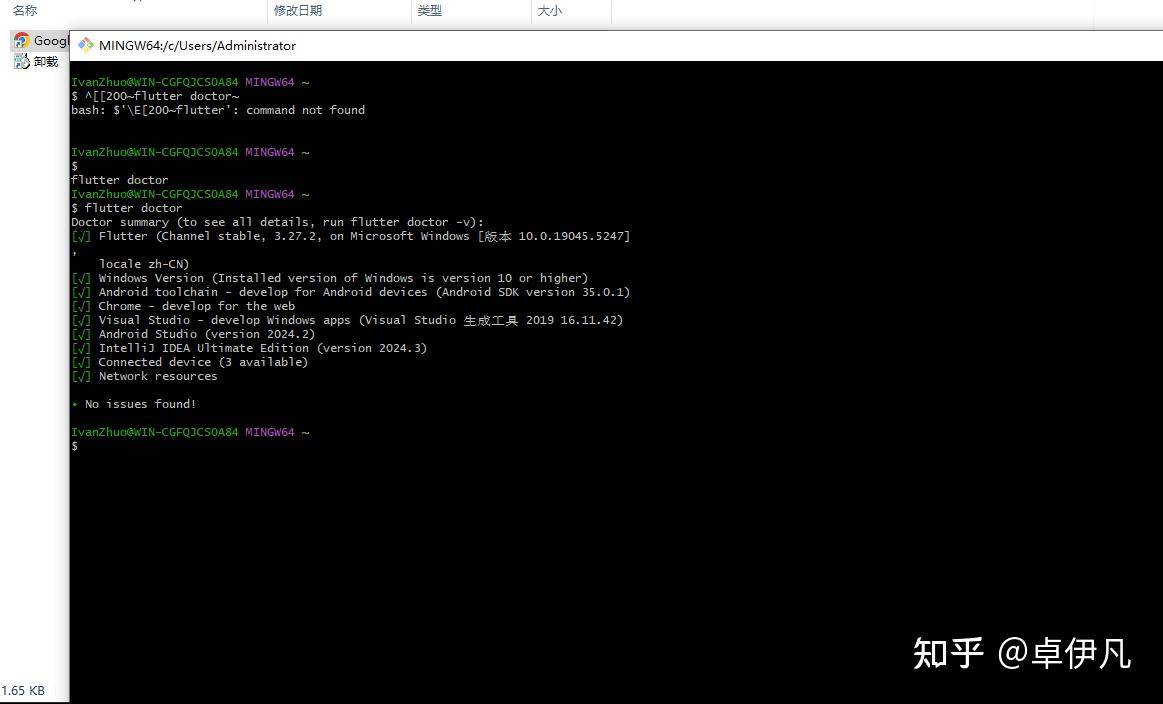Viewport: 1163px width, 704px height.
Task: Sort the file list by the 类型 column
Action: (x=429, y=10)
